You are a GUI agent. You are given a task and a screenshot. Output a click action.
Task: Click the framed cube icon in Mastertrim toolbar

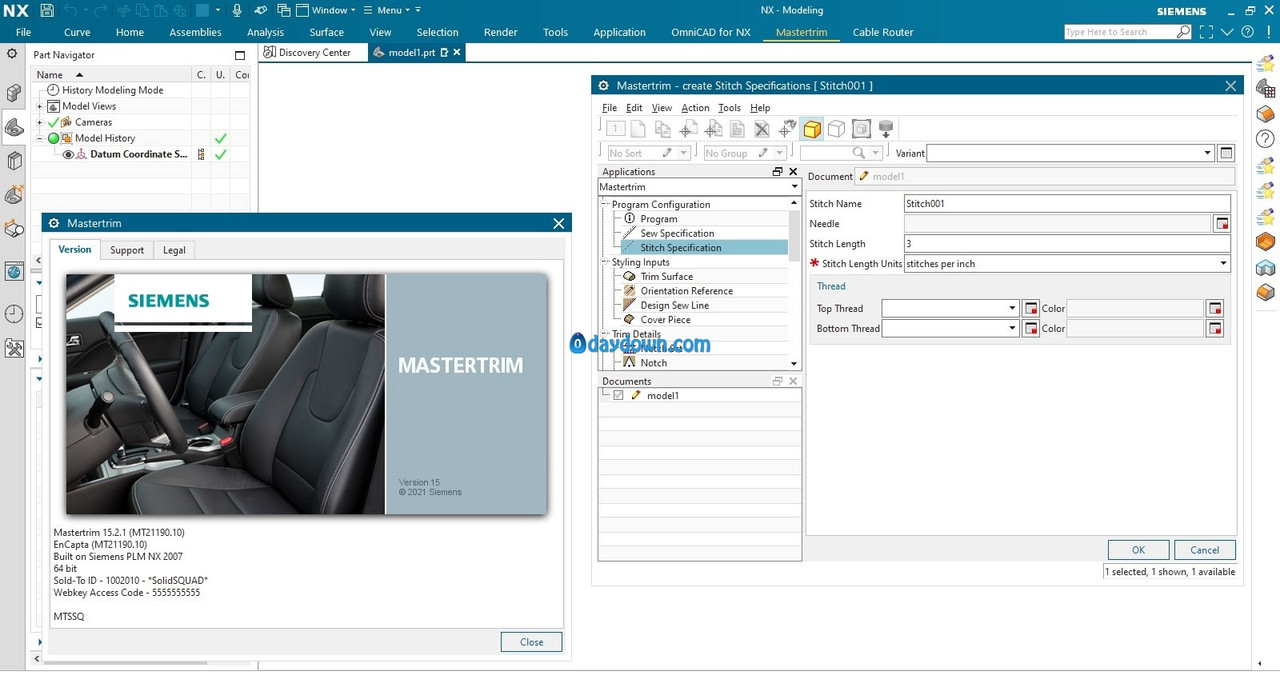(x=860, y=129)
